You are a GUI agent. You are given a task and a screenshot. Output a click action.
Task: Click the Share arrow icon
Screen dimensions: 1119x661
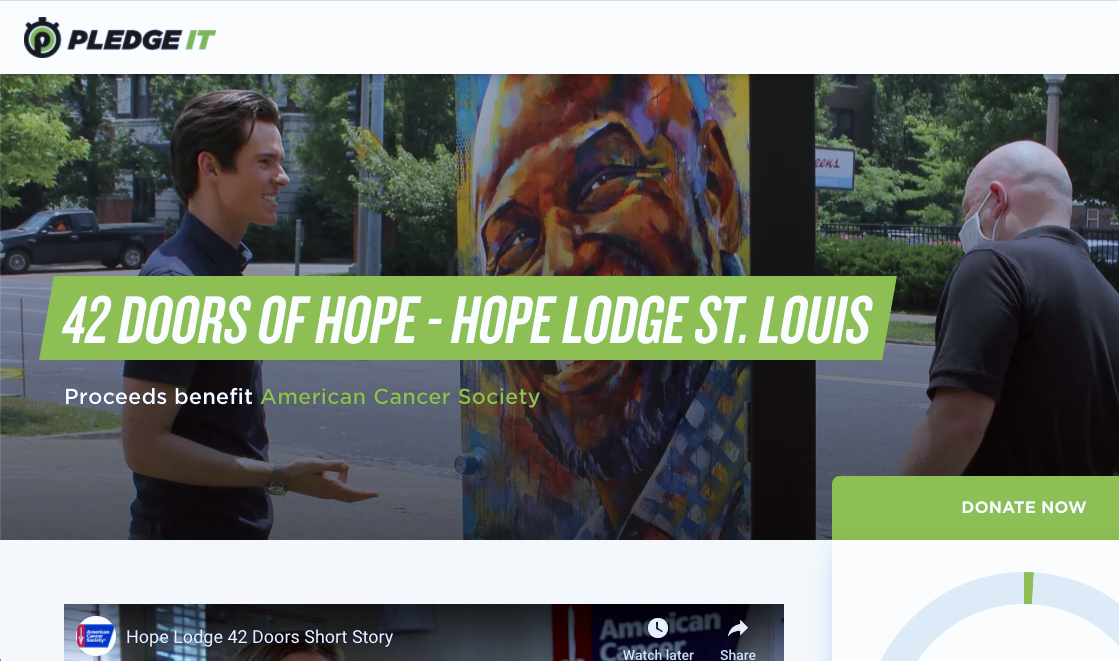click(737, 628)
